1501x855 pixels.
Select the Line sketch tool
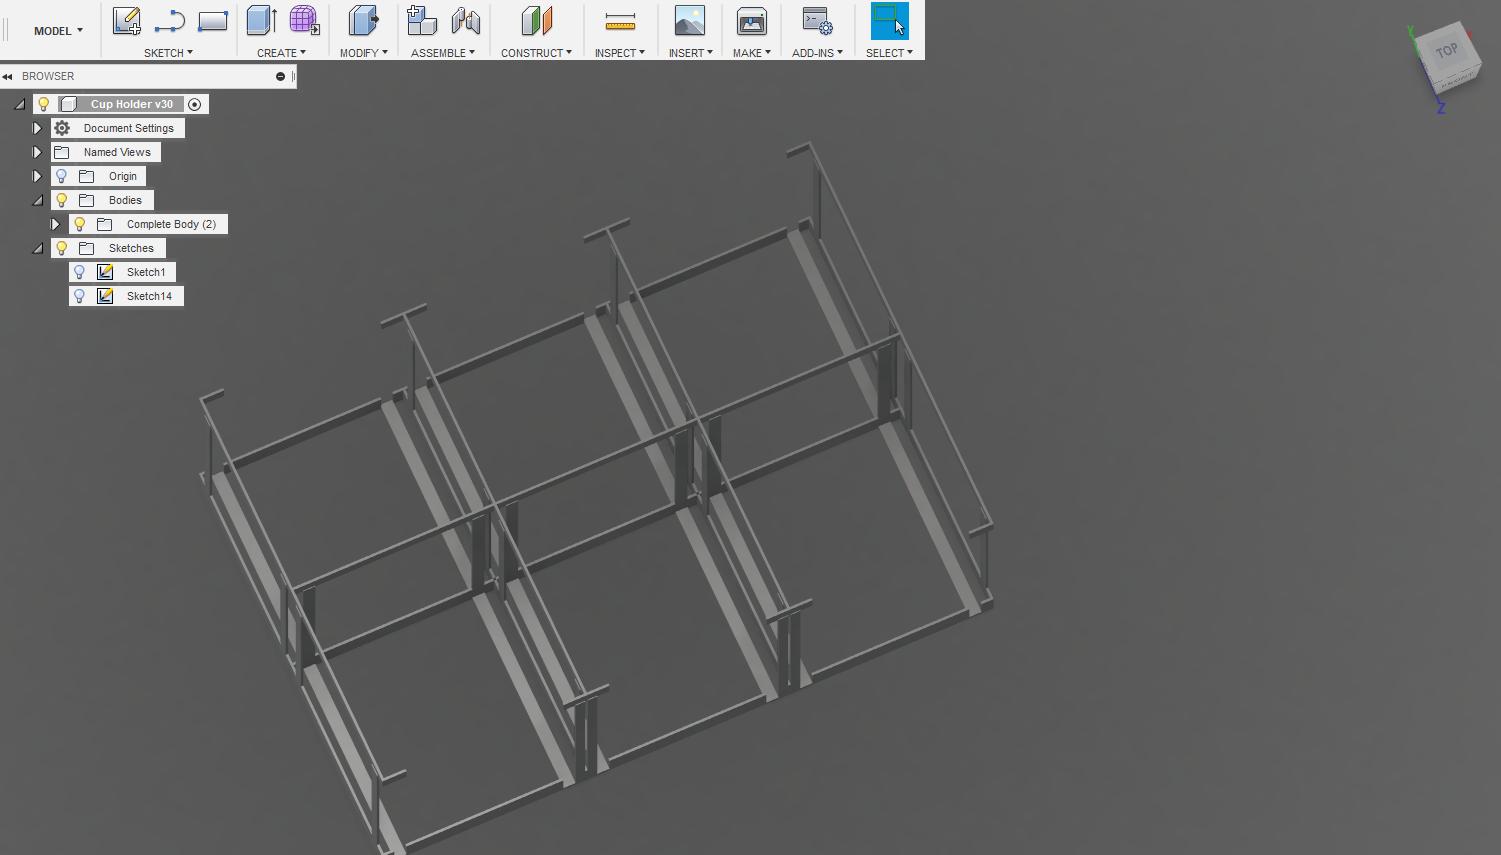pyautogui.click(x=170, y=21)
